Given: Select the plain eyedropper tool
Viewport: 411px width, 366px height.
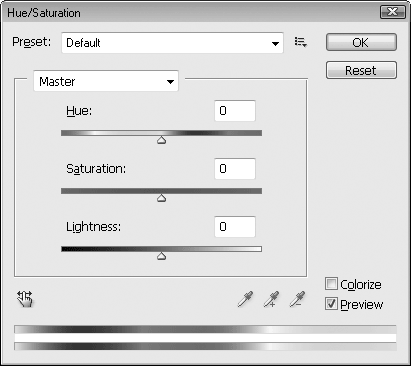Looking at the screenshot, I should pos(245,299).
